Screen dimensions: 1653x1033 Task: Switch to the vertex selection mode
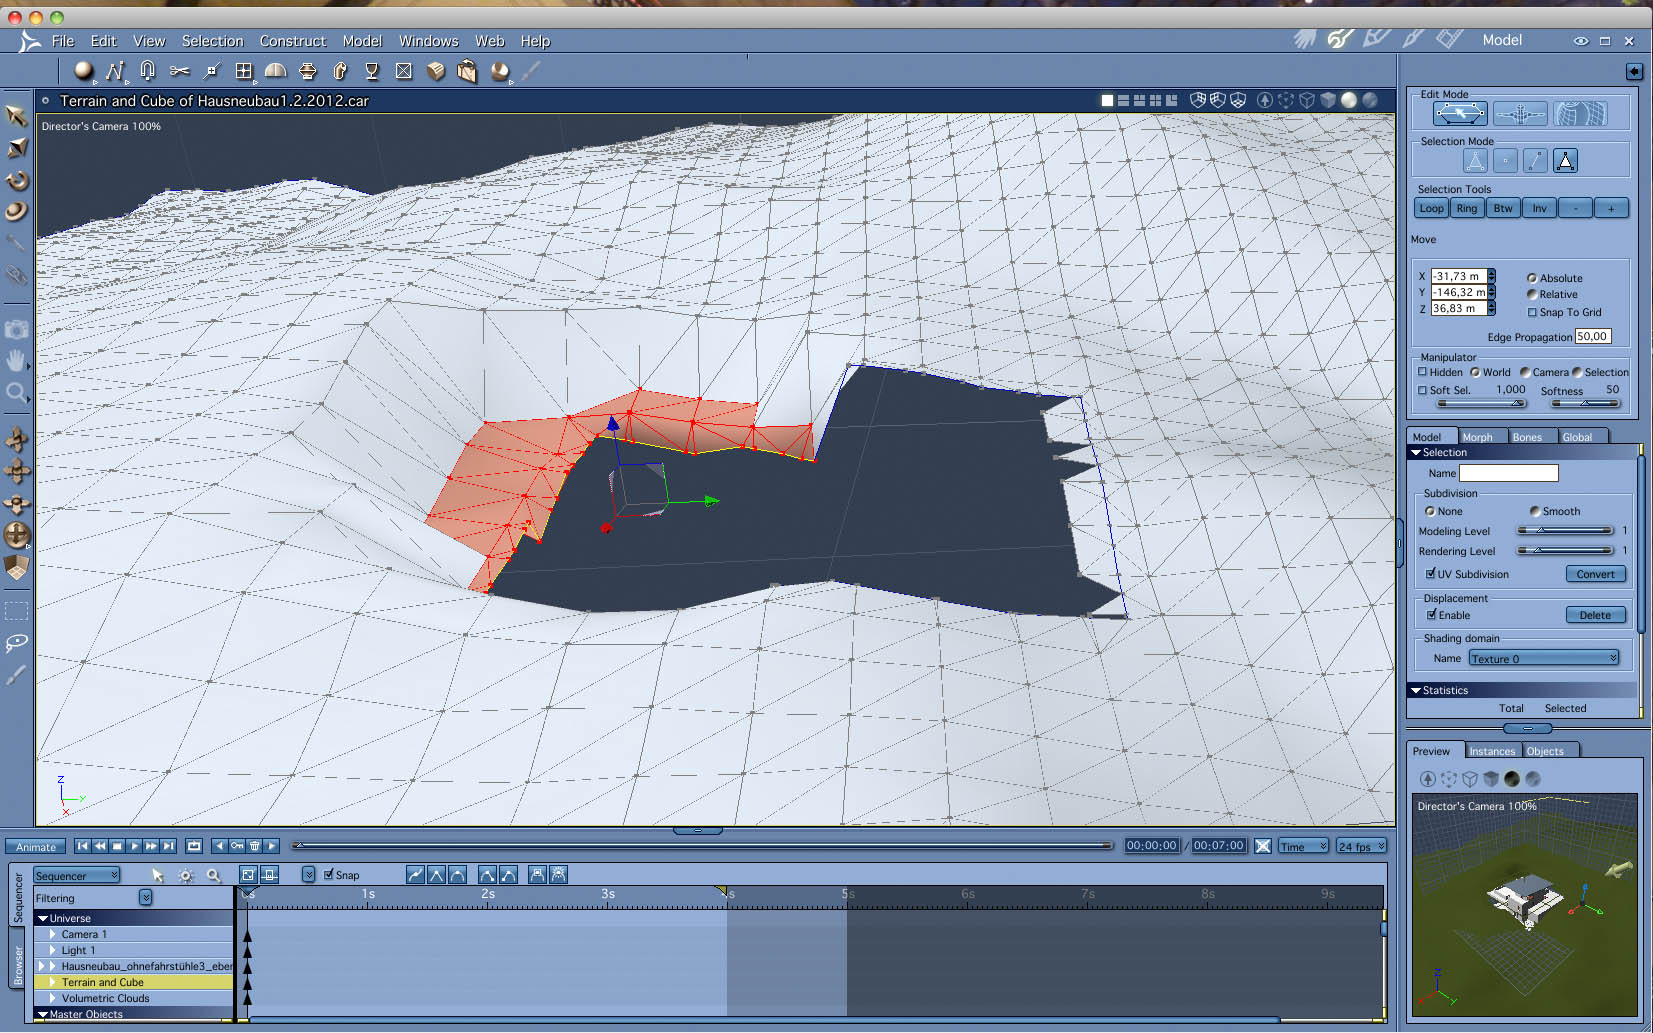[1505, 161]
